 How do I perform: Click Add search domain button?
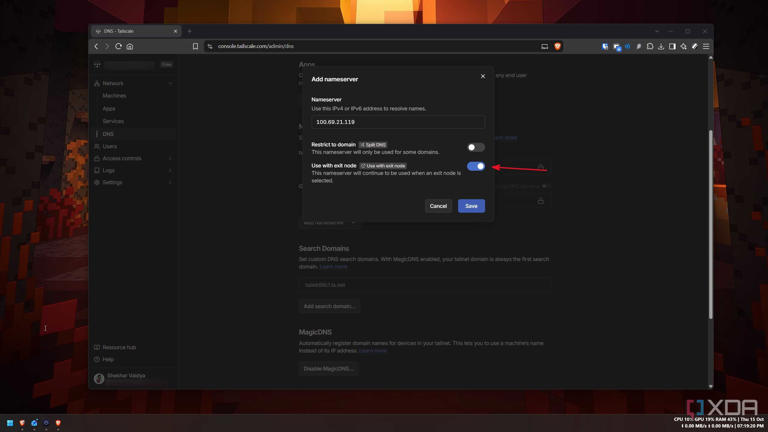329,306
